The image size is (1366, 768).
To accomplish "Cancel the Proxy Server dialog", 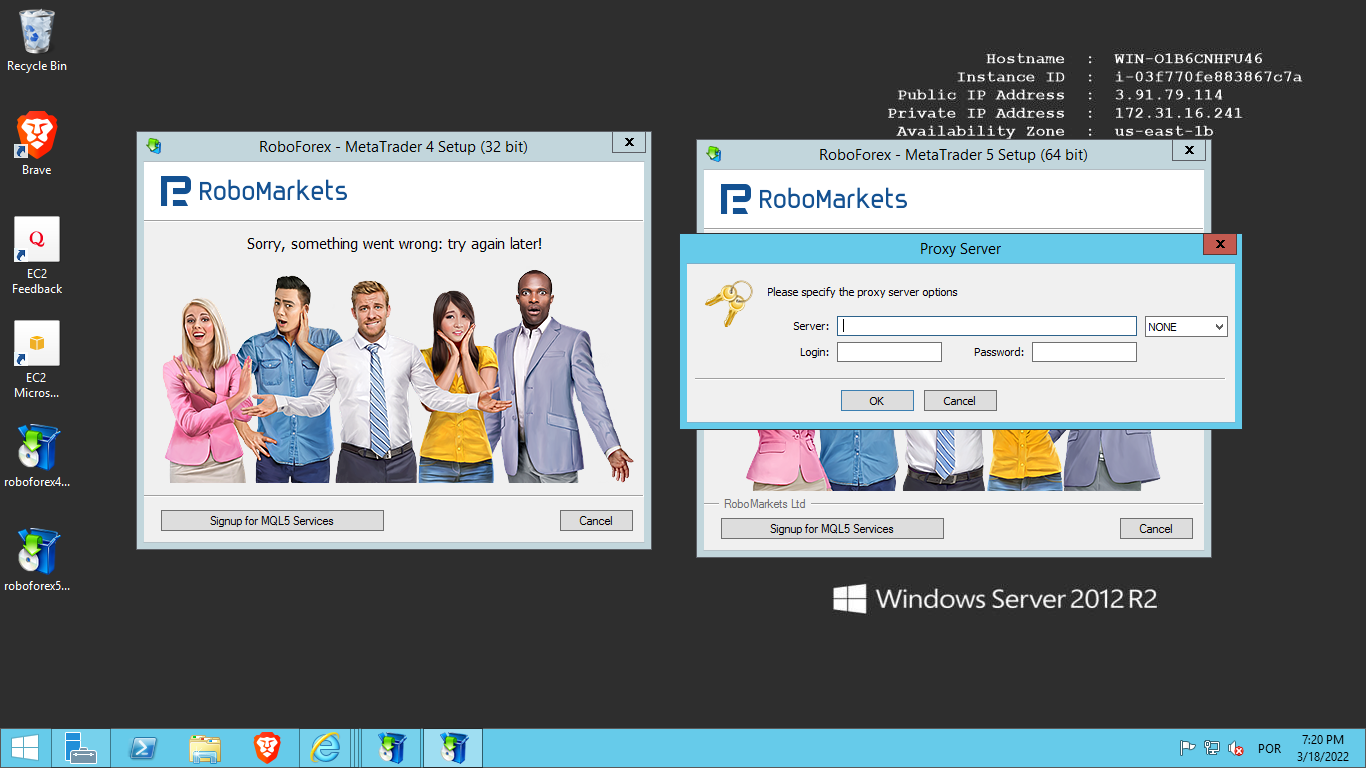I will point(960,401).
